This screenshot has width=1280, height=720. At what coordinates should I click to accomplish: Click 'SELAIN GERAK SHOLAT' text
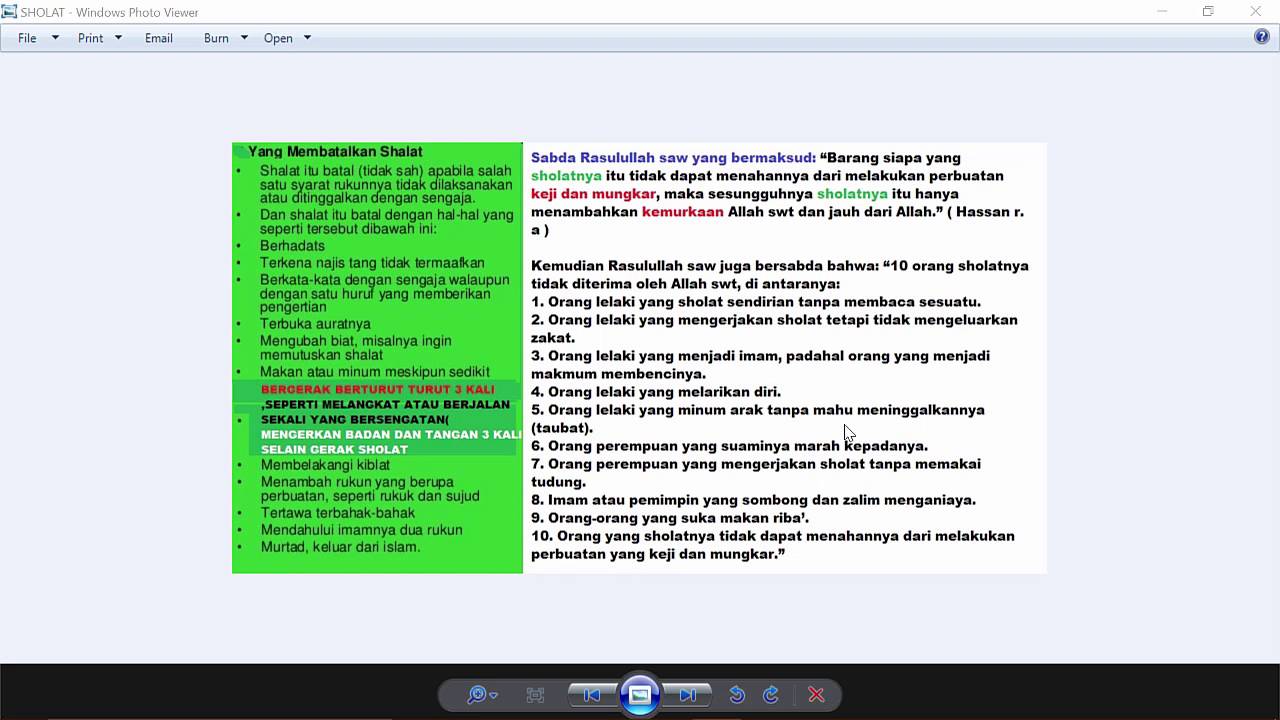[334, 450]
